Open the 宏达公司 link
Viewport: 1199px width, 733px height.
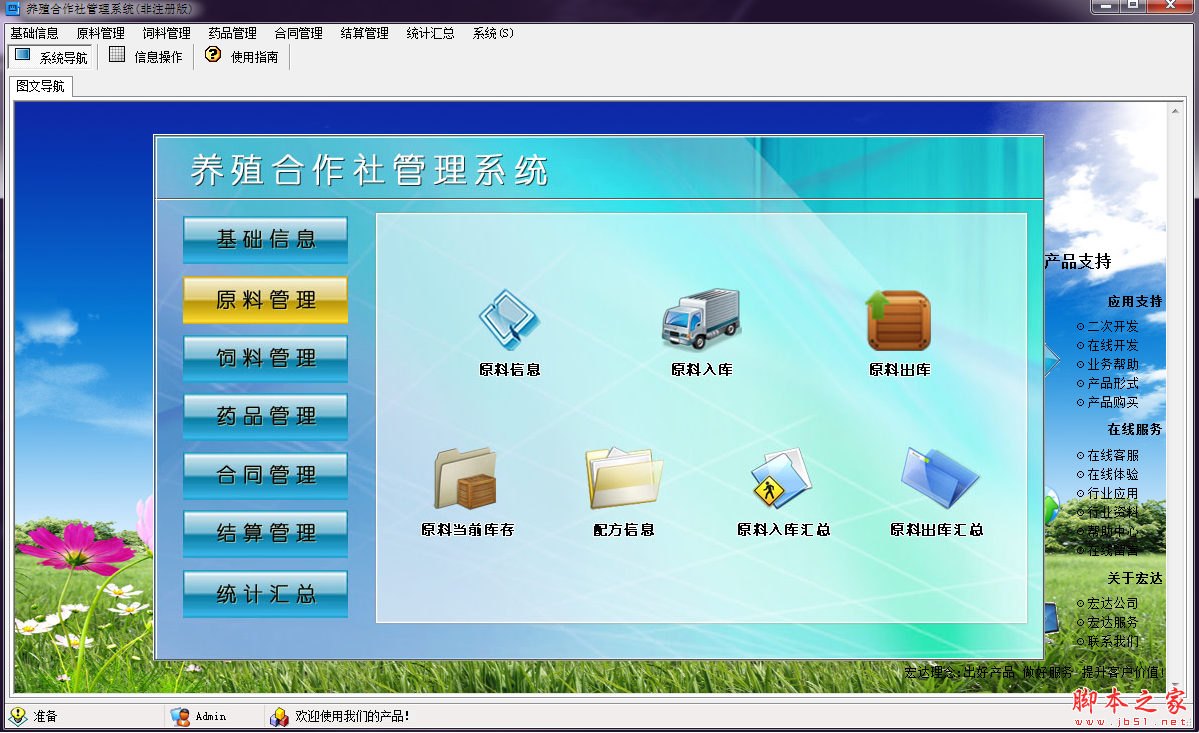(1113, 604)
